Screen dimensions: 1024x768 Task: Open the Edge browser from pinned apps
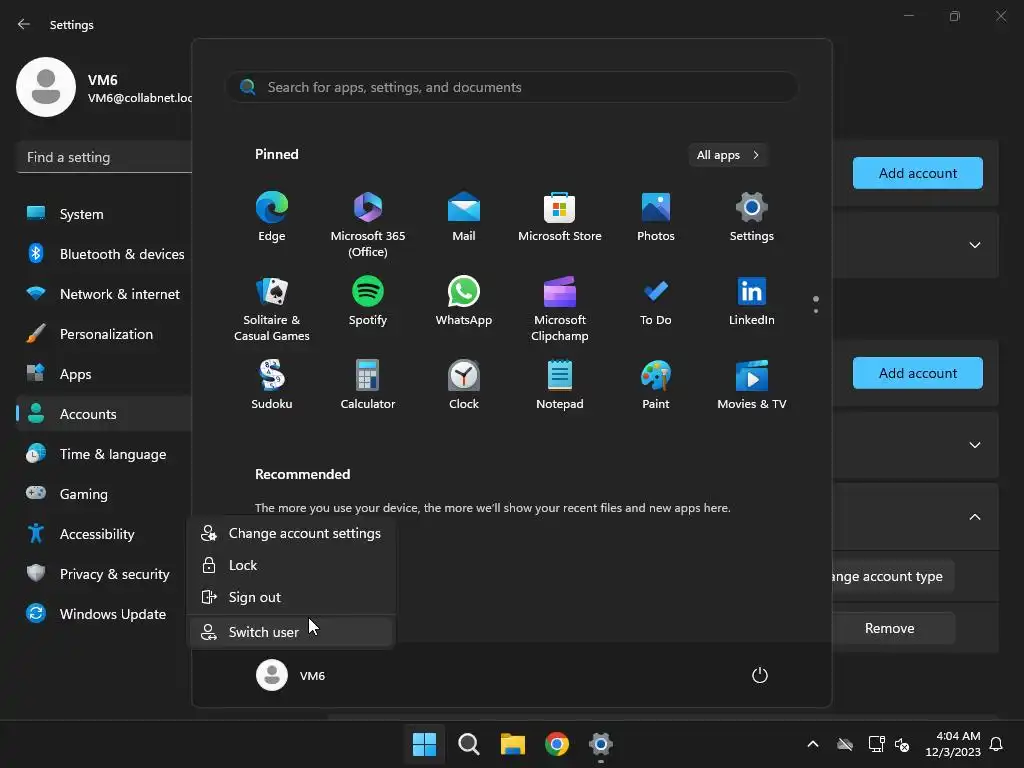click(x=272, y=217)
